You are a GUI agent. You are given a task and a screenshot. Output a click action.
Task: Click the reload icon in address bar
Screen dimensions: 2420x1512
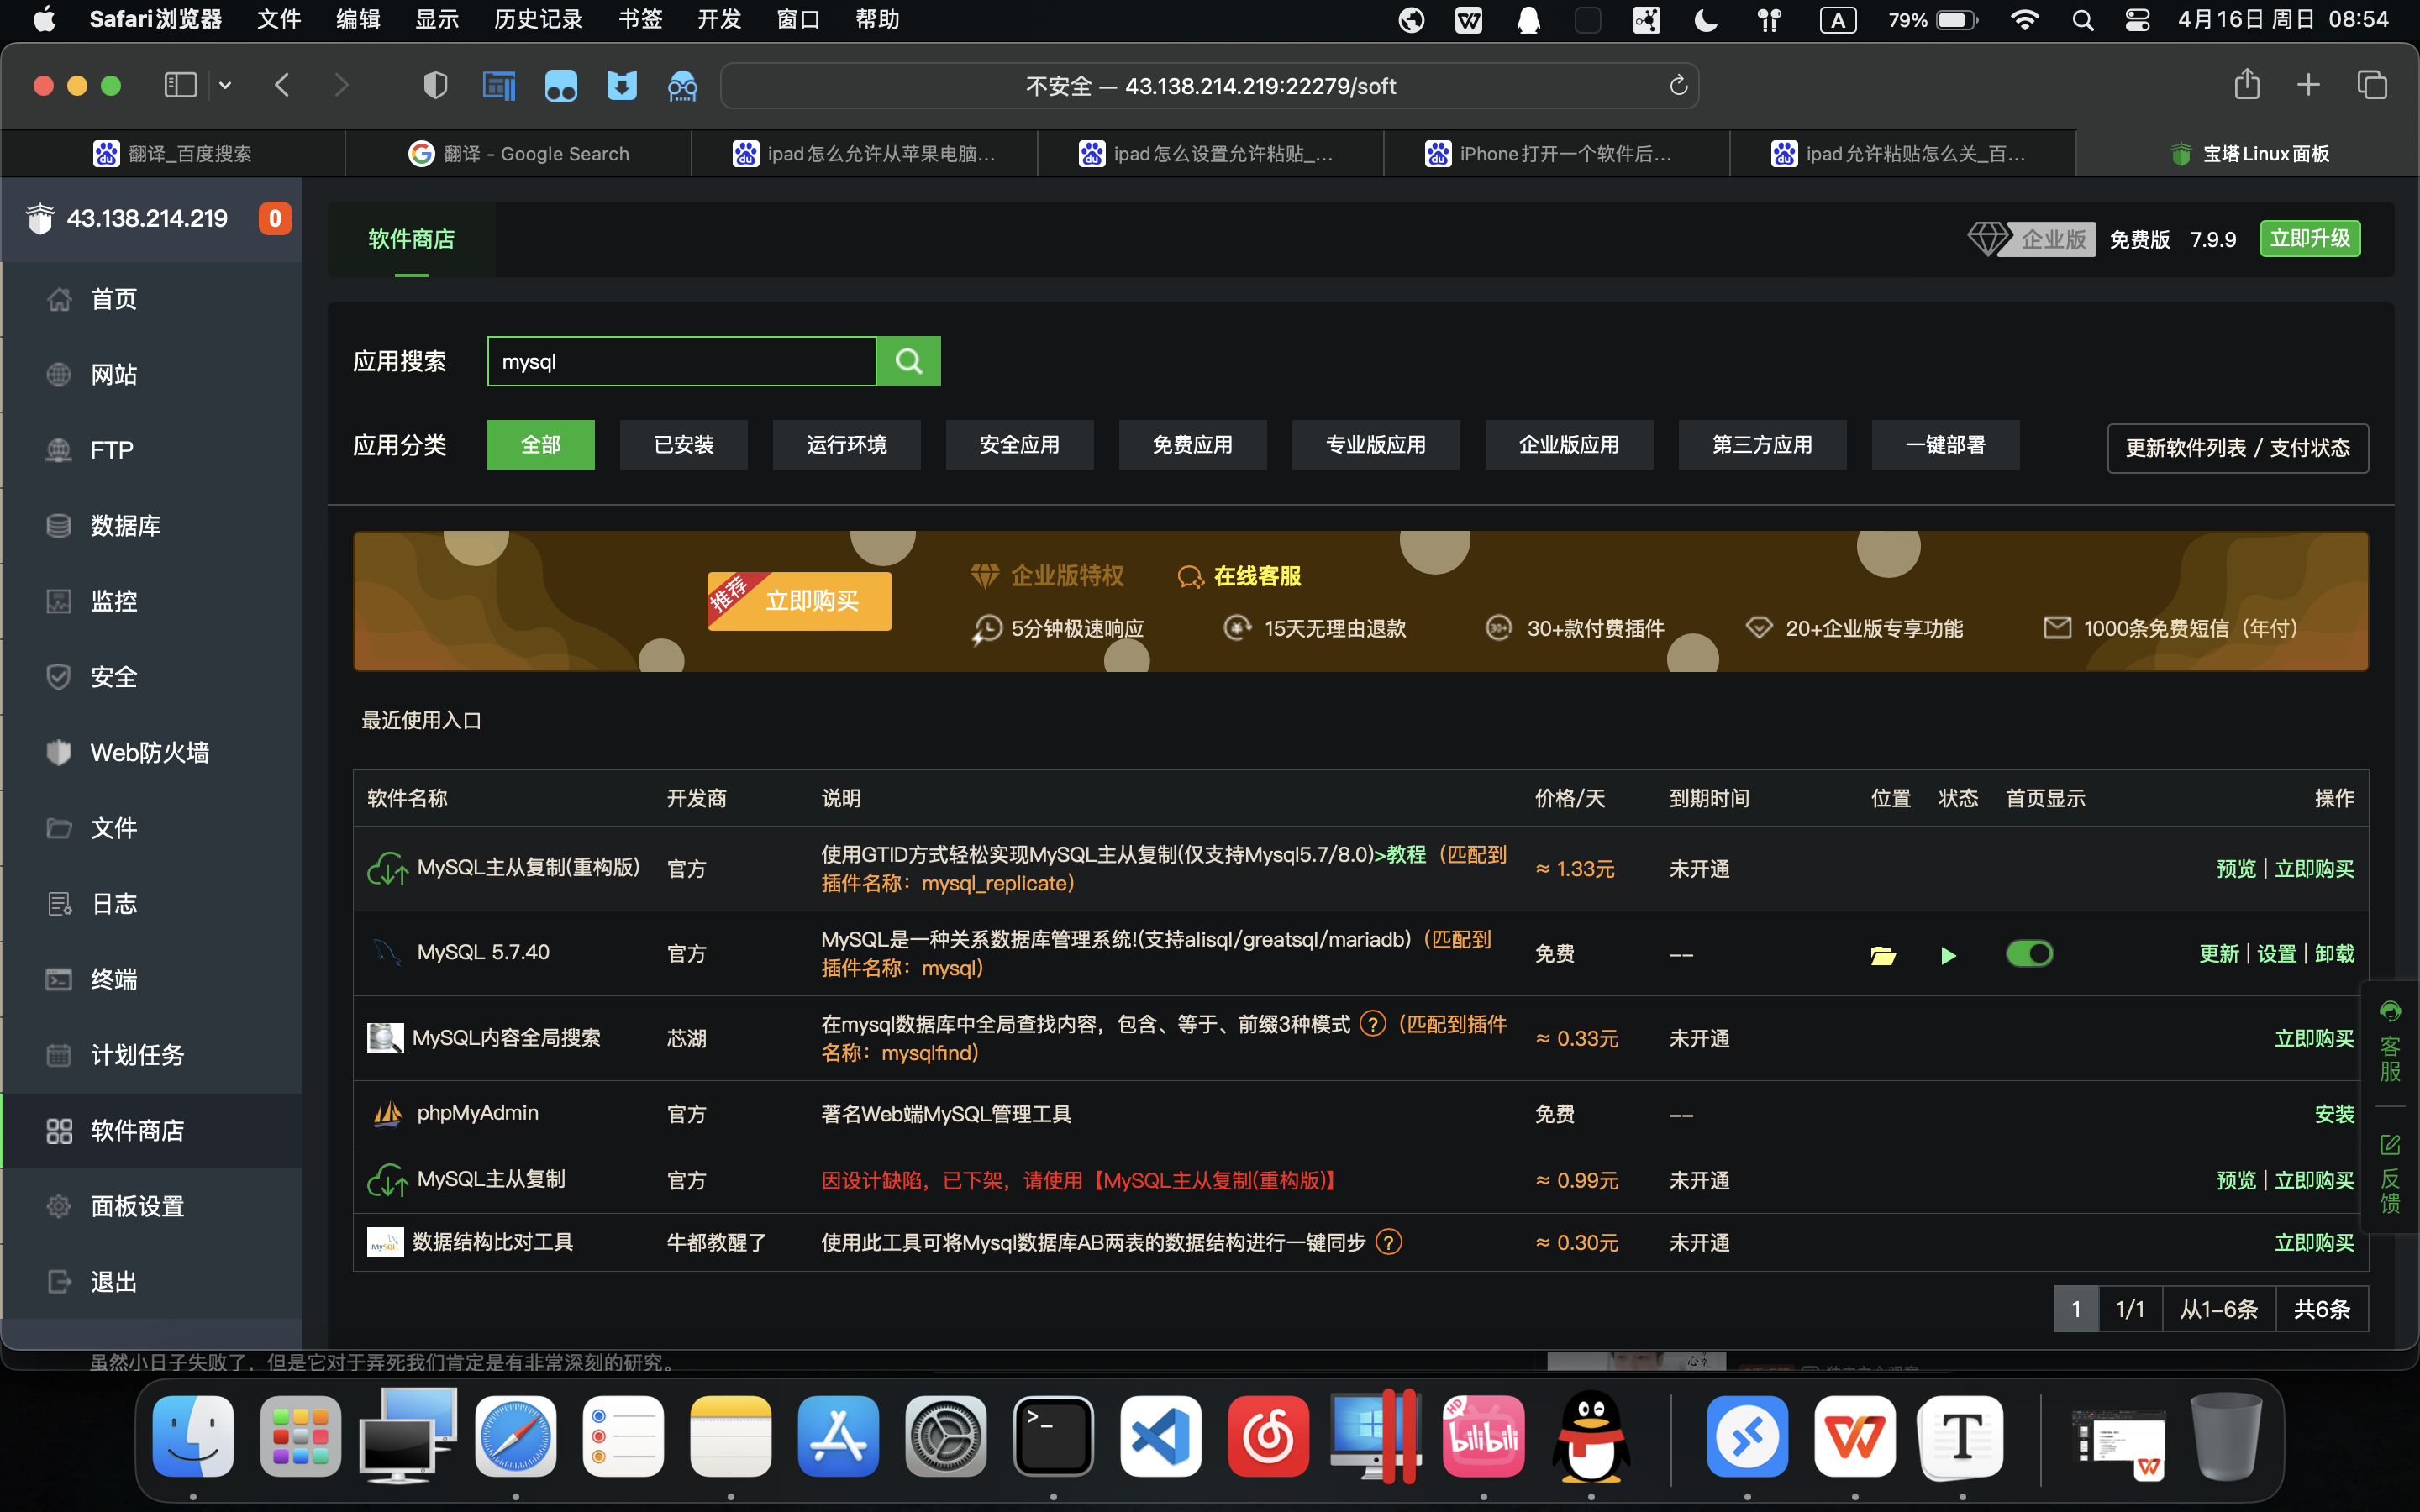coord(1678,86)
